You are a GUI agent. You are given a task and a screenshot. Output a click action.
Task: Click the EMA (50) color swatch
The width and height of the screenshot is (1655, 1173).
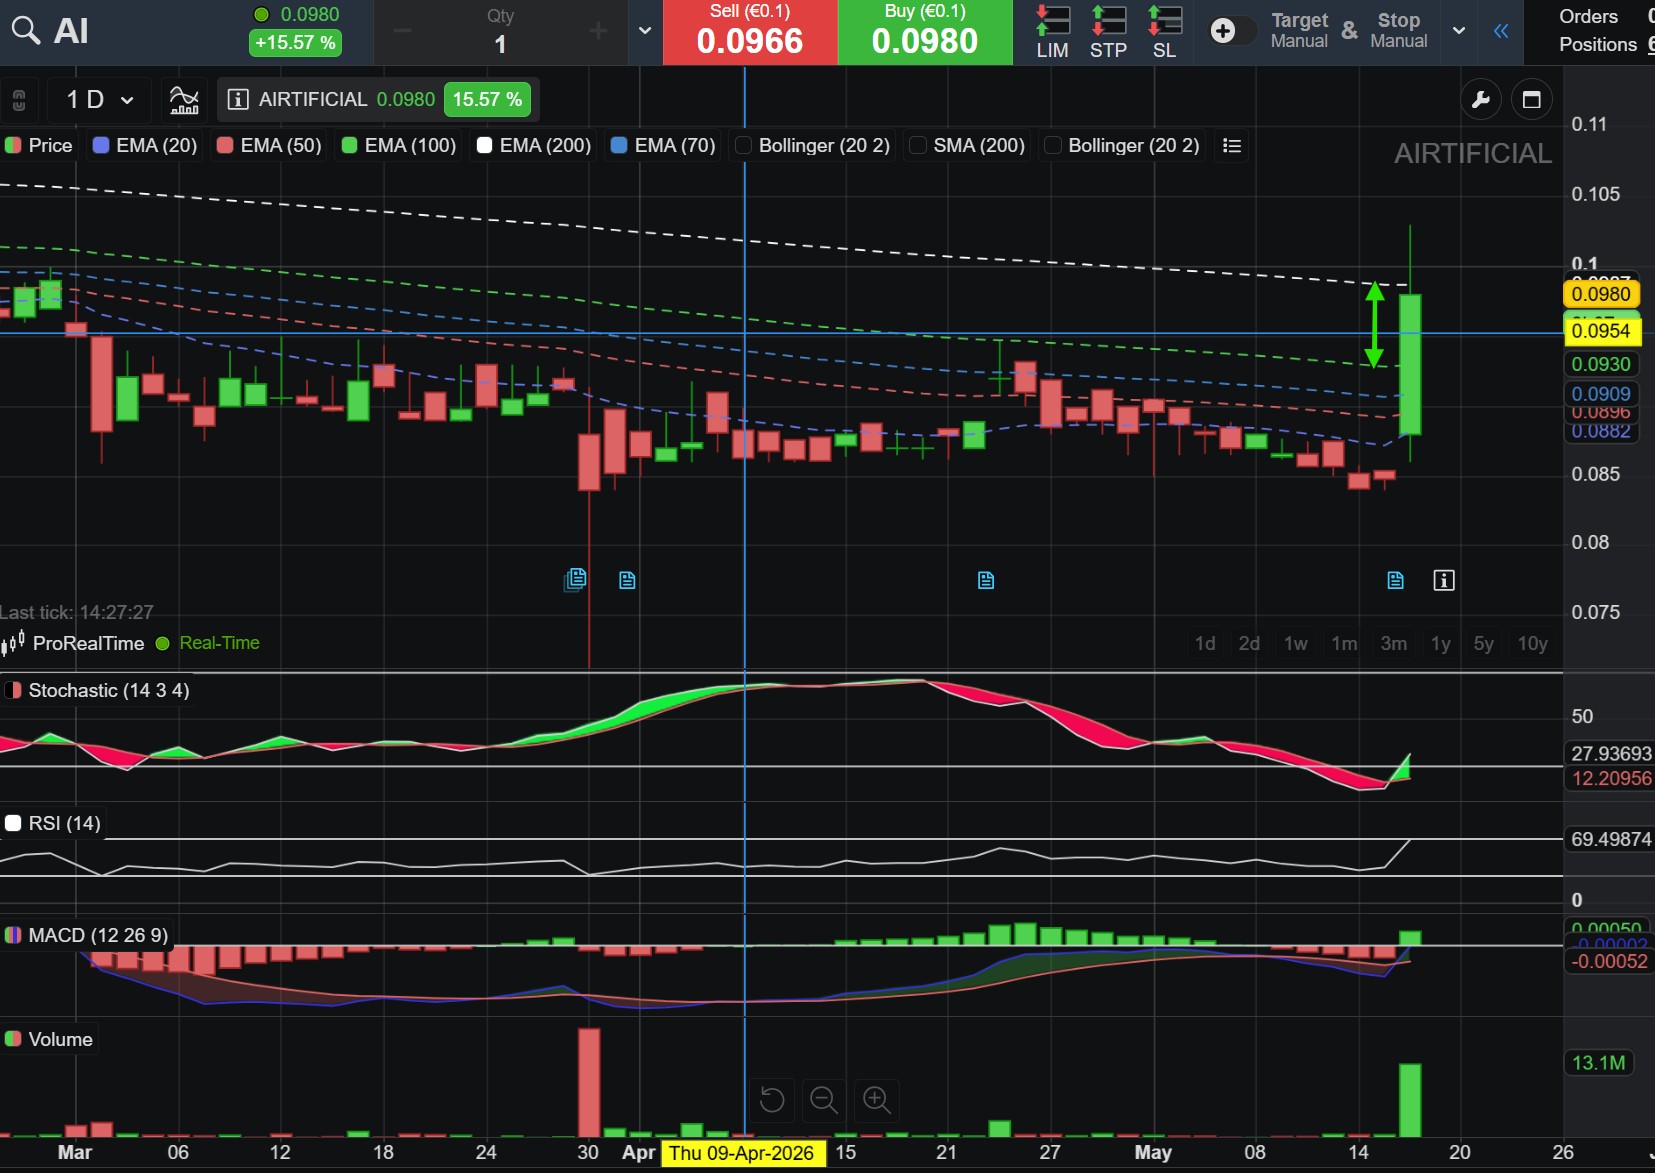(x=225, y=146)
